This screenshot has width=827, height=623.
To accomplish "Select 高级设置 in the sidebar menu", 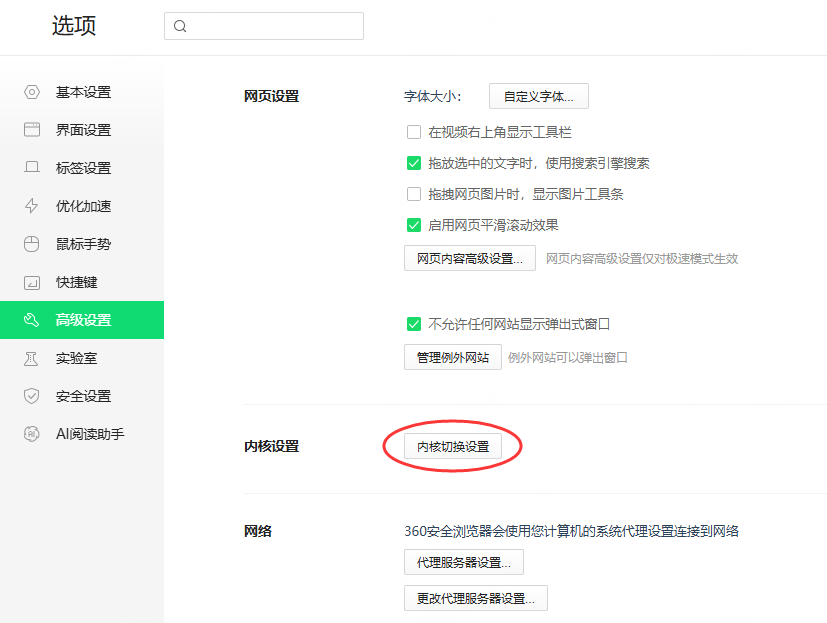I will click(x=82, y=320).
